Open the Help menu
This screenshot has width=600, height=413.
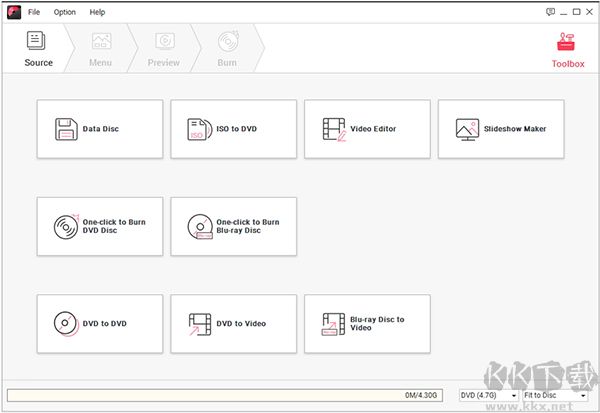coord(97,12)
